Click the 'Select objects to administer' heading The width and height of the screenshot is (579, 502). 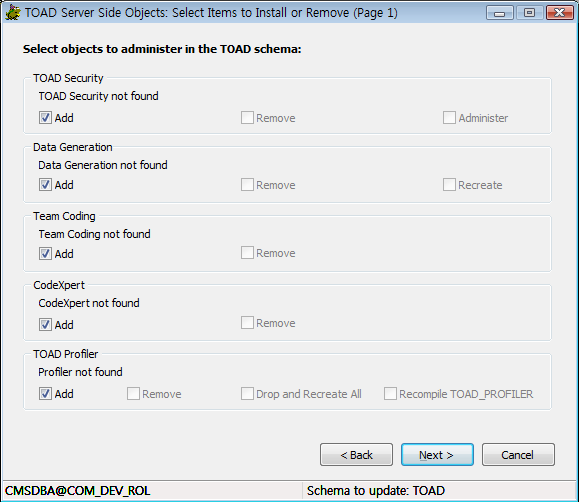pos(162,49)
